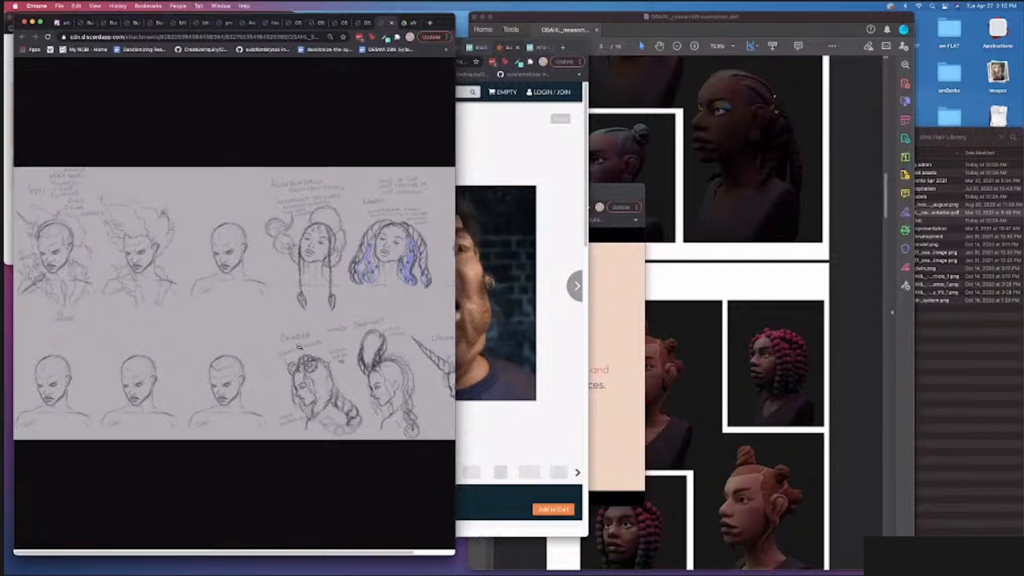Zoom out the PDF with the minus icon
1024x576 pixels.
tap(677, 46)
